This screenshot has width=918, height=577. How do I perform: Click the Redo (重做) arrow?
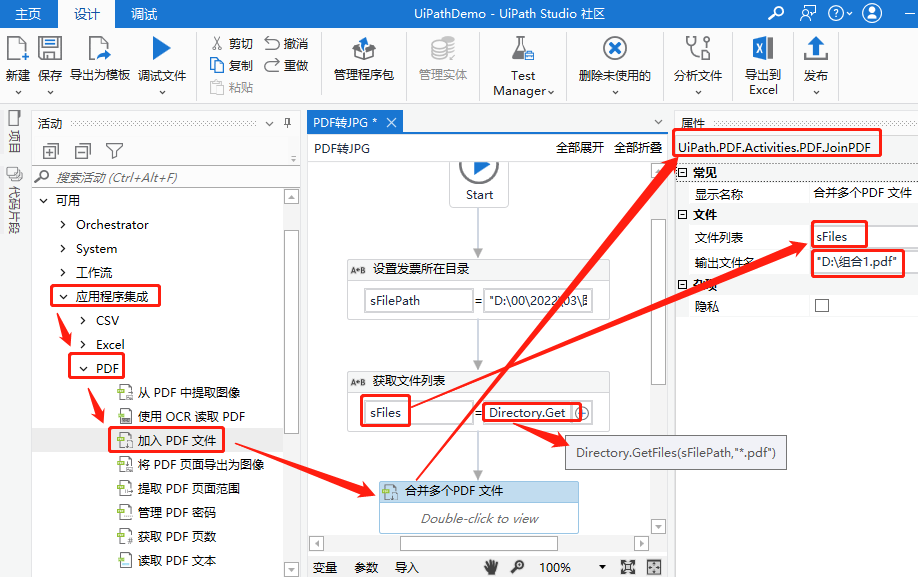pos(272,65)
